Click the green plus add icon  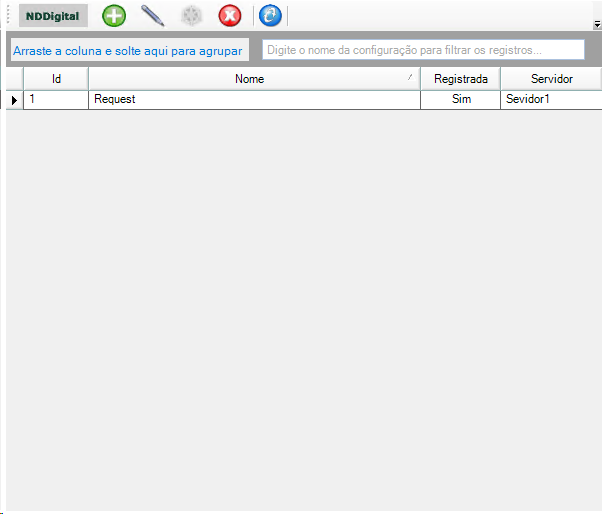click(114, 16)
